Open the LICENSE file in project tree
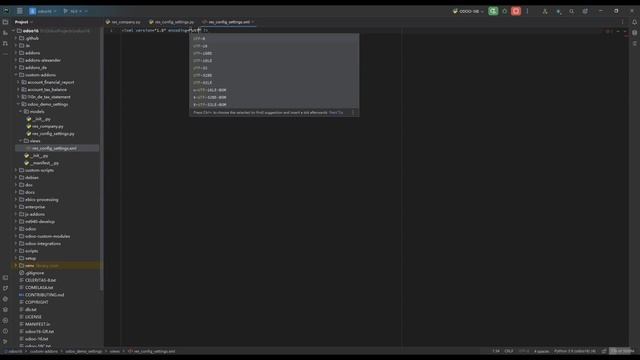 pos(33,317)
